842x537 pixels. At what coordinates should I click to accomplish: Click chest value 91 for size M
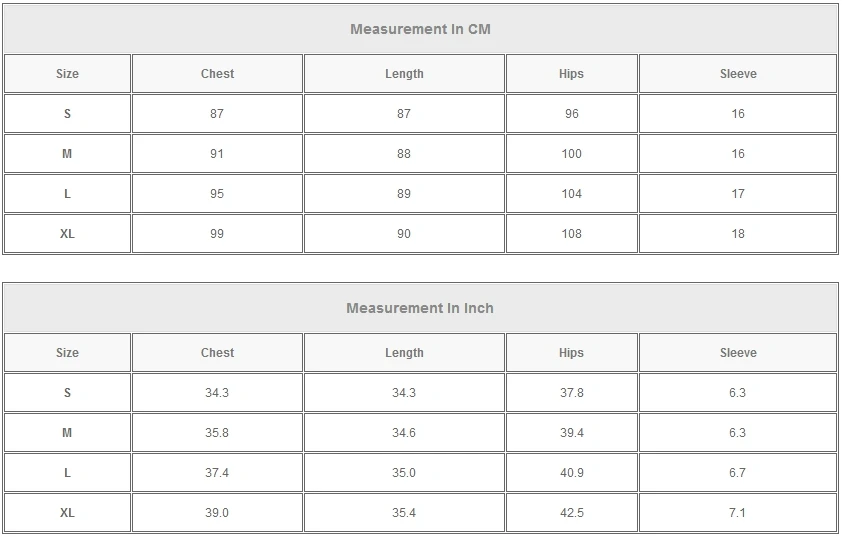217,154
